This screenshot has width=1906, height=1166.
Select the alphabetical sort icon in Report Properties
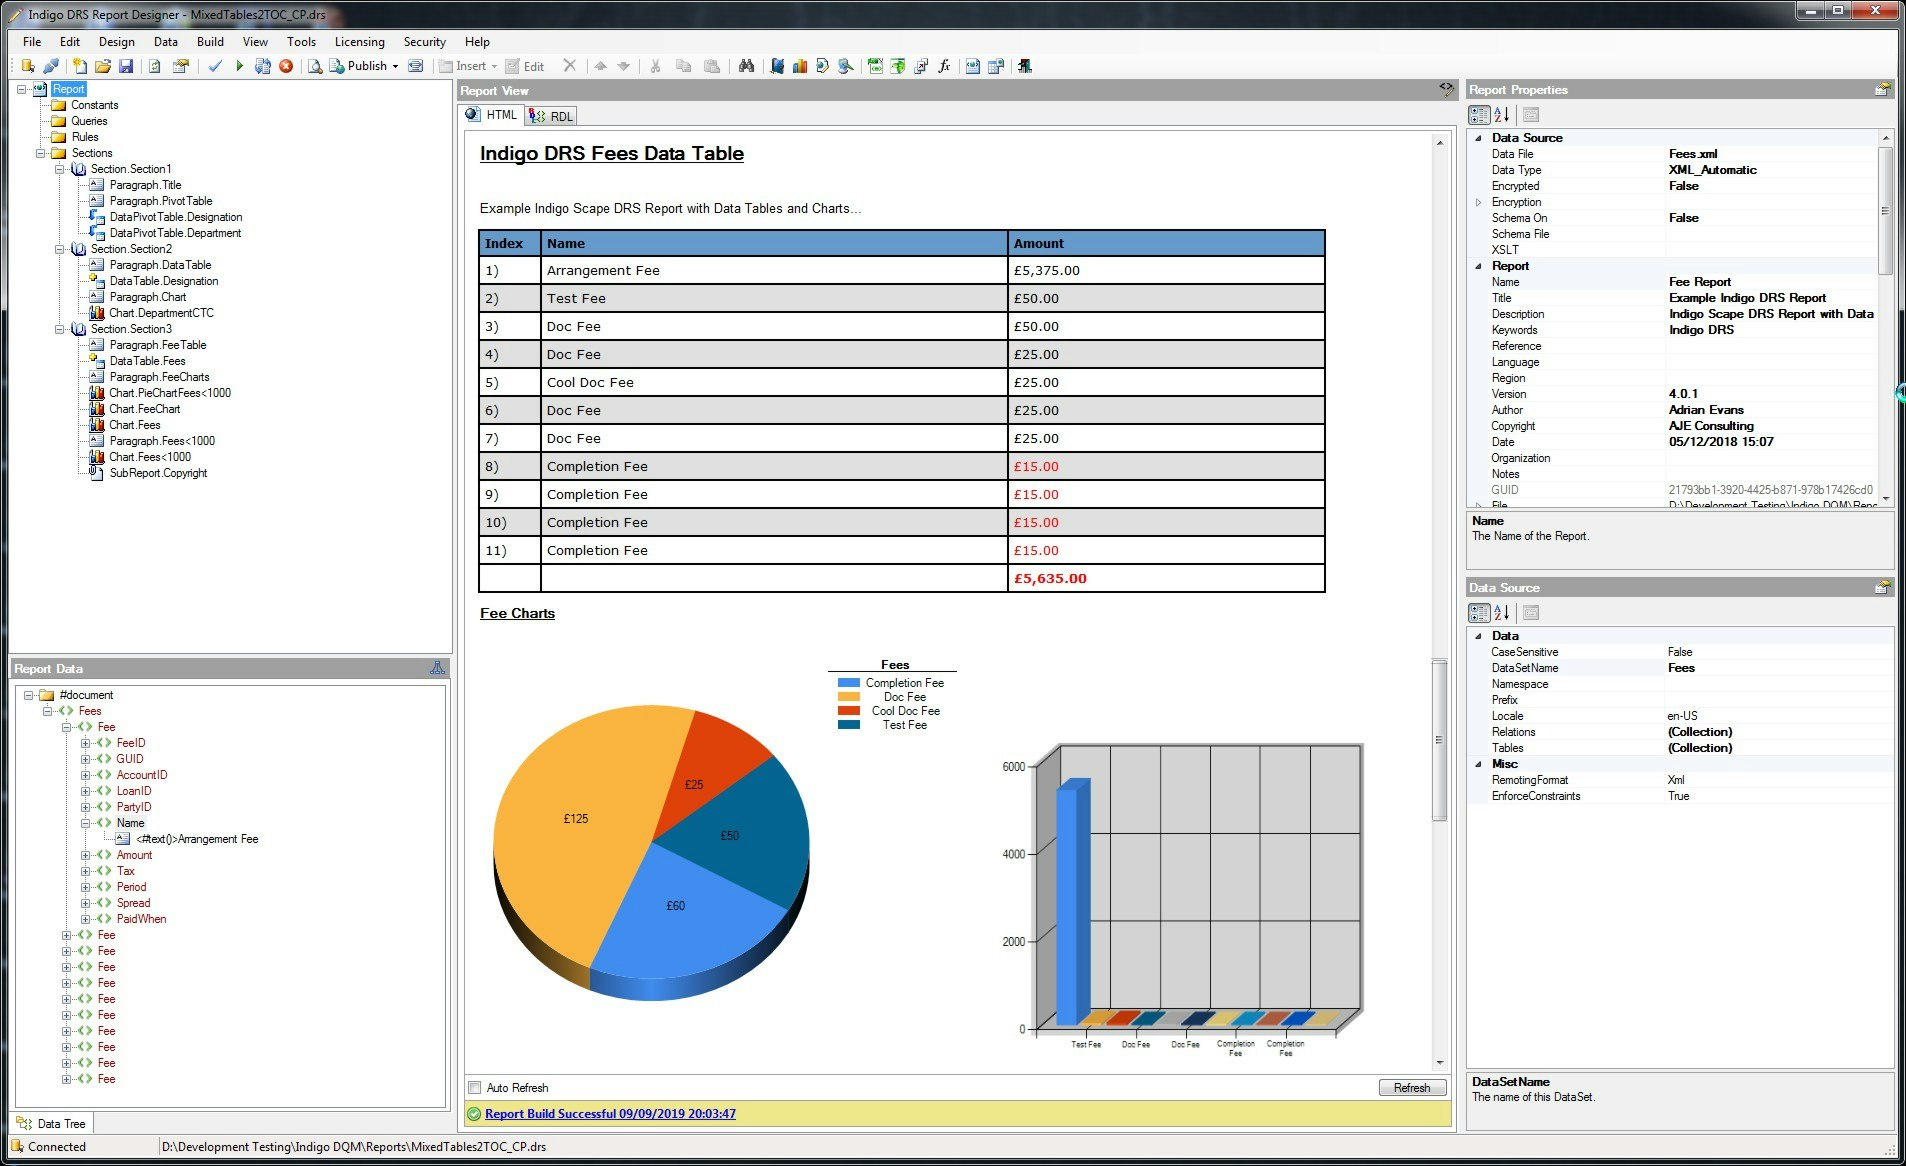pyautogui.click(x=1503, y=114)
